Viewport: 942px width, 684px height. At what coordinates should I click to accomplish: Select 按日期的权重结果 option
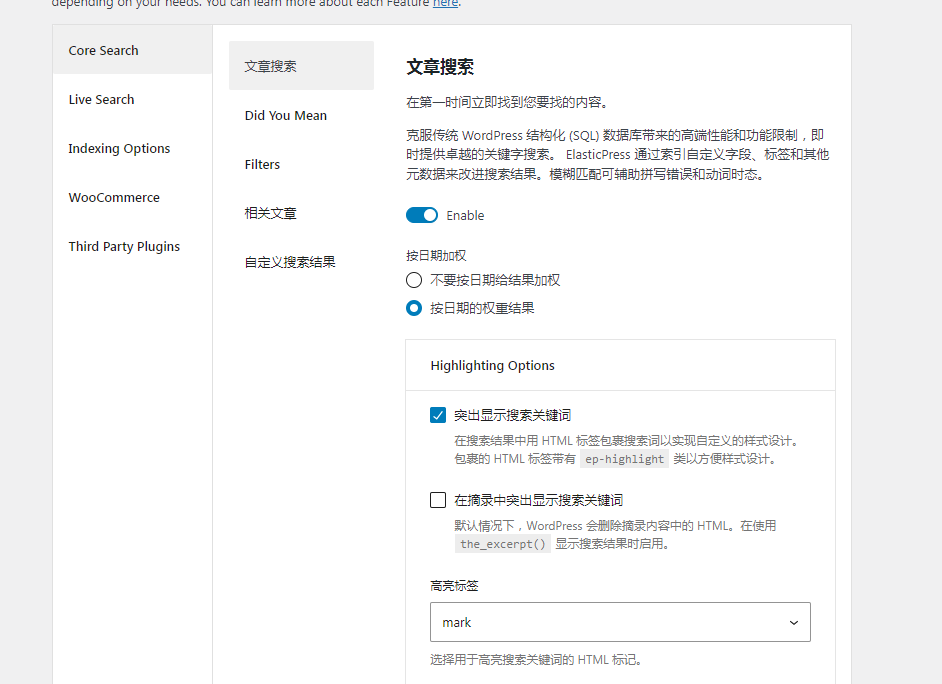click(x=414, y=308)
